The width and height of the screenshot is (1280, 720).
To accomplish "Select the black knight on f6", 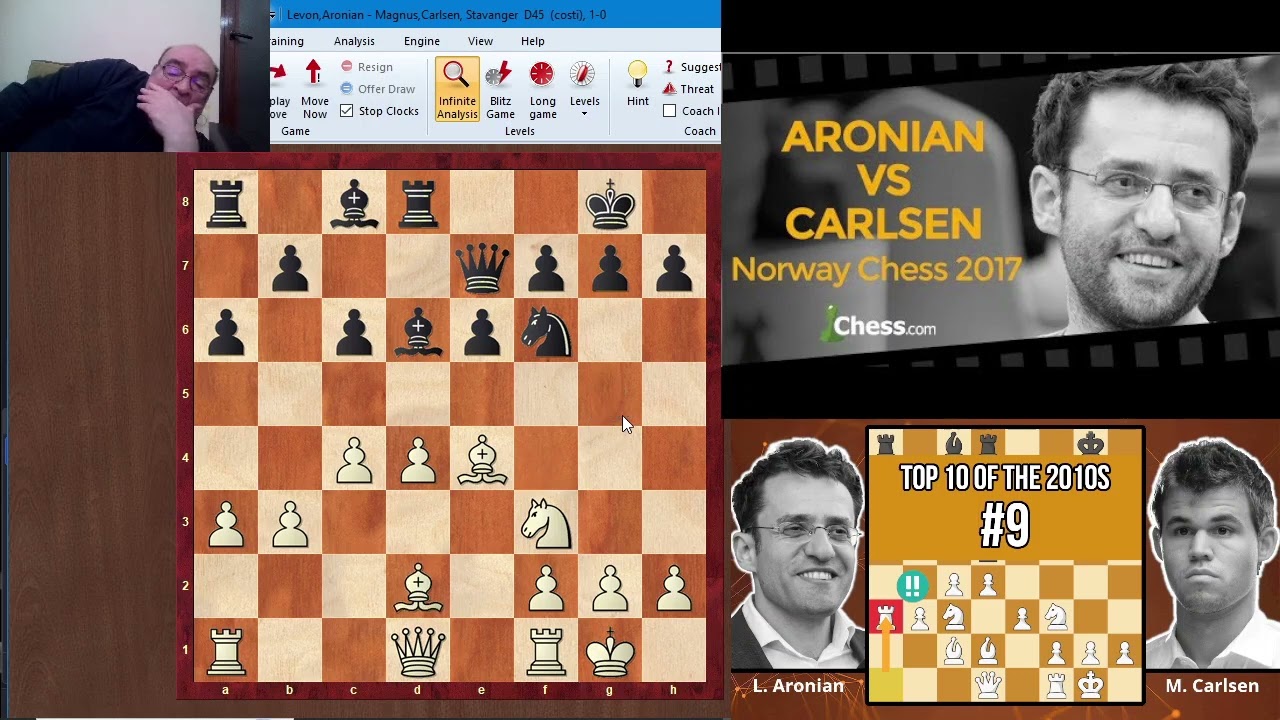I will [x=546, y=330].
